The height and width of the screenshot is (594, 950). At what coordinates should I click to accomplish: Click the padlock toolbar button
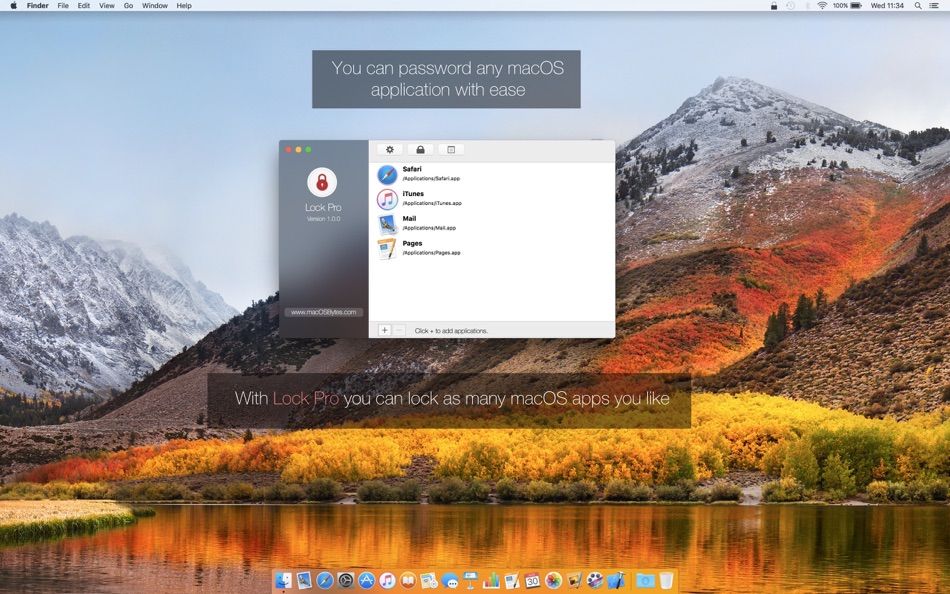click(420, 150)
